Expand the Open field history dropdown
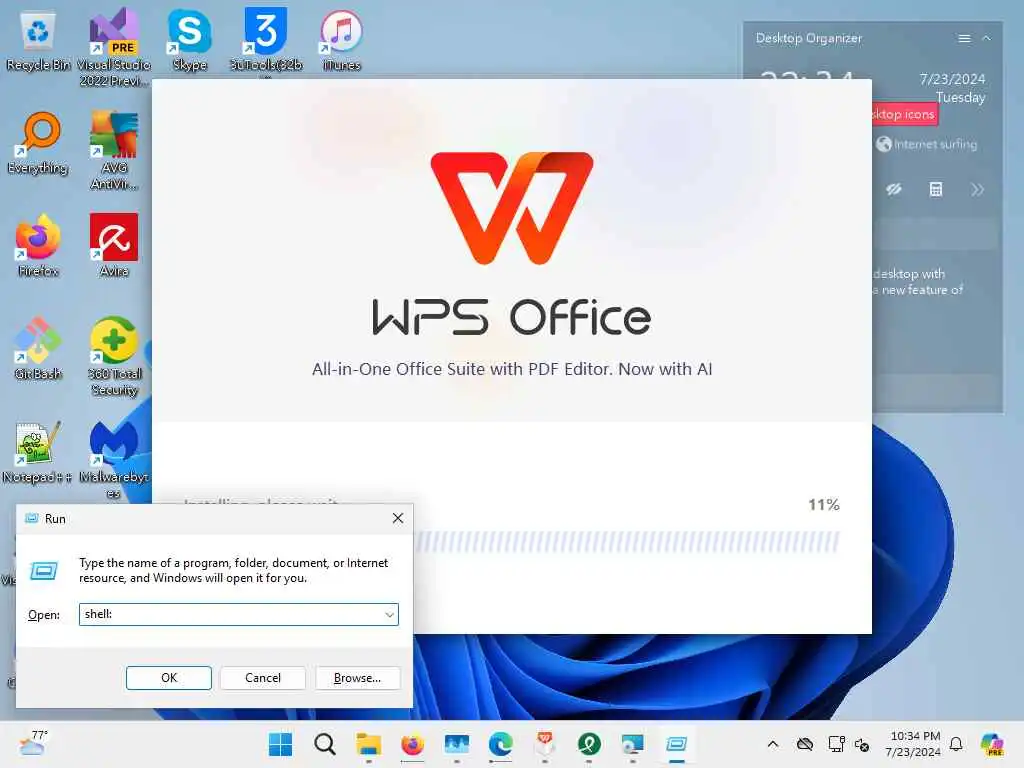 click(389, 615)
